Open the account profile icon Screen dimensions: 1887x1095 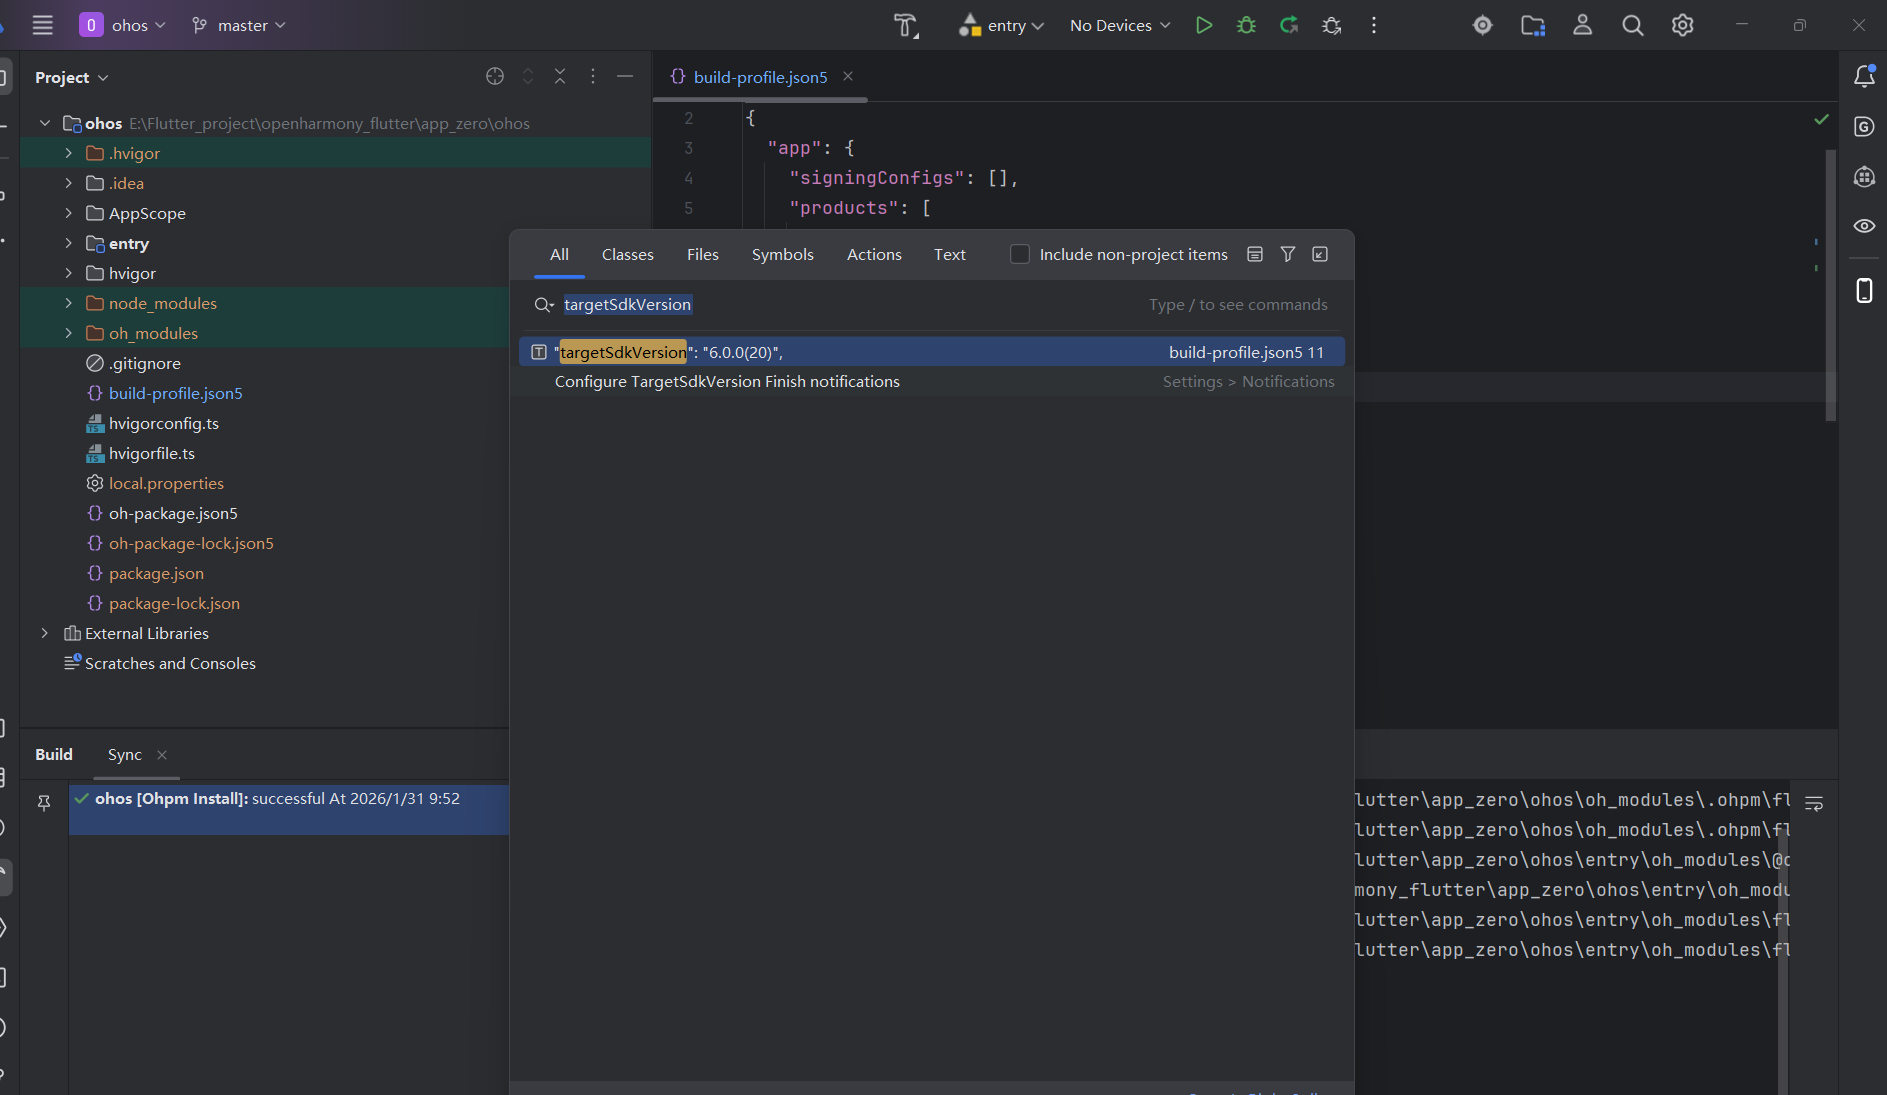(x=1582, y=25)
